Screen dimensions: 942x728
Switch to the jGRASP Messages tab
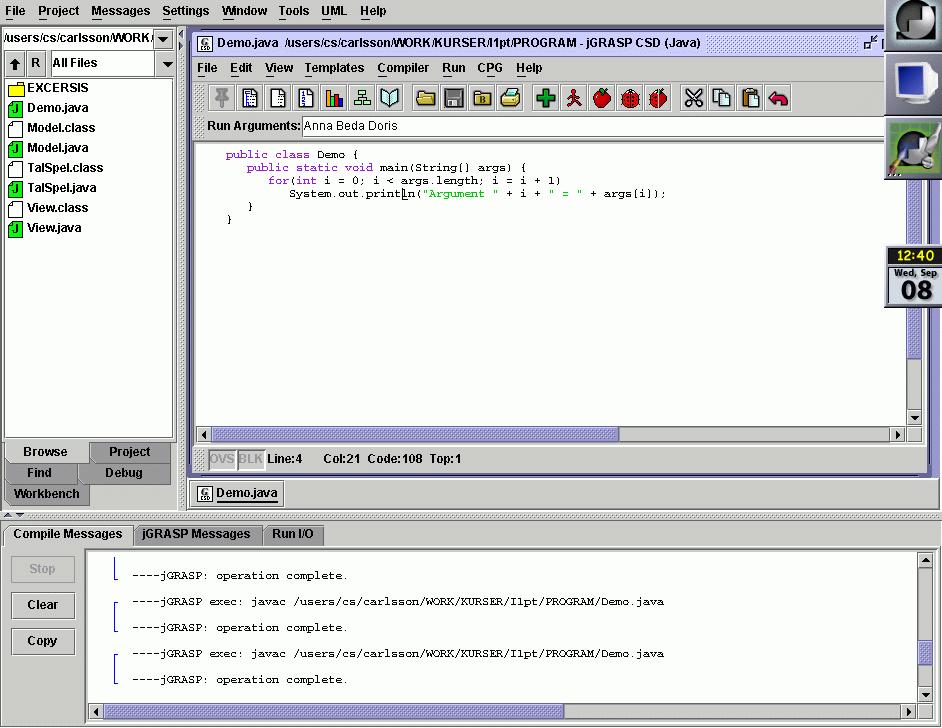coord(196,534)
